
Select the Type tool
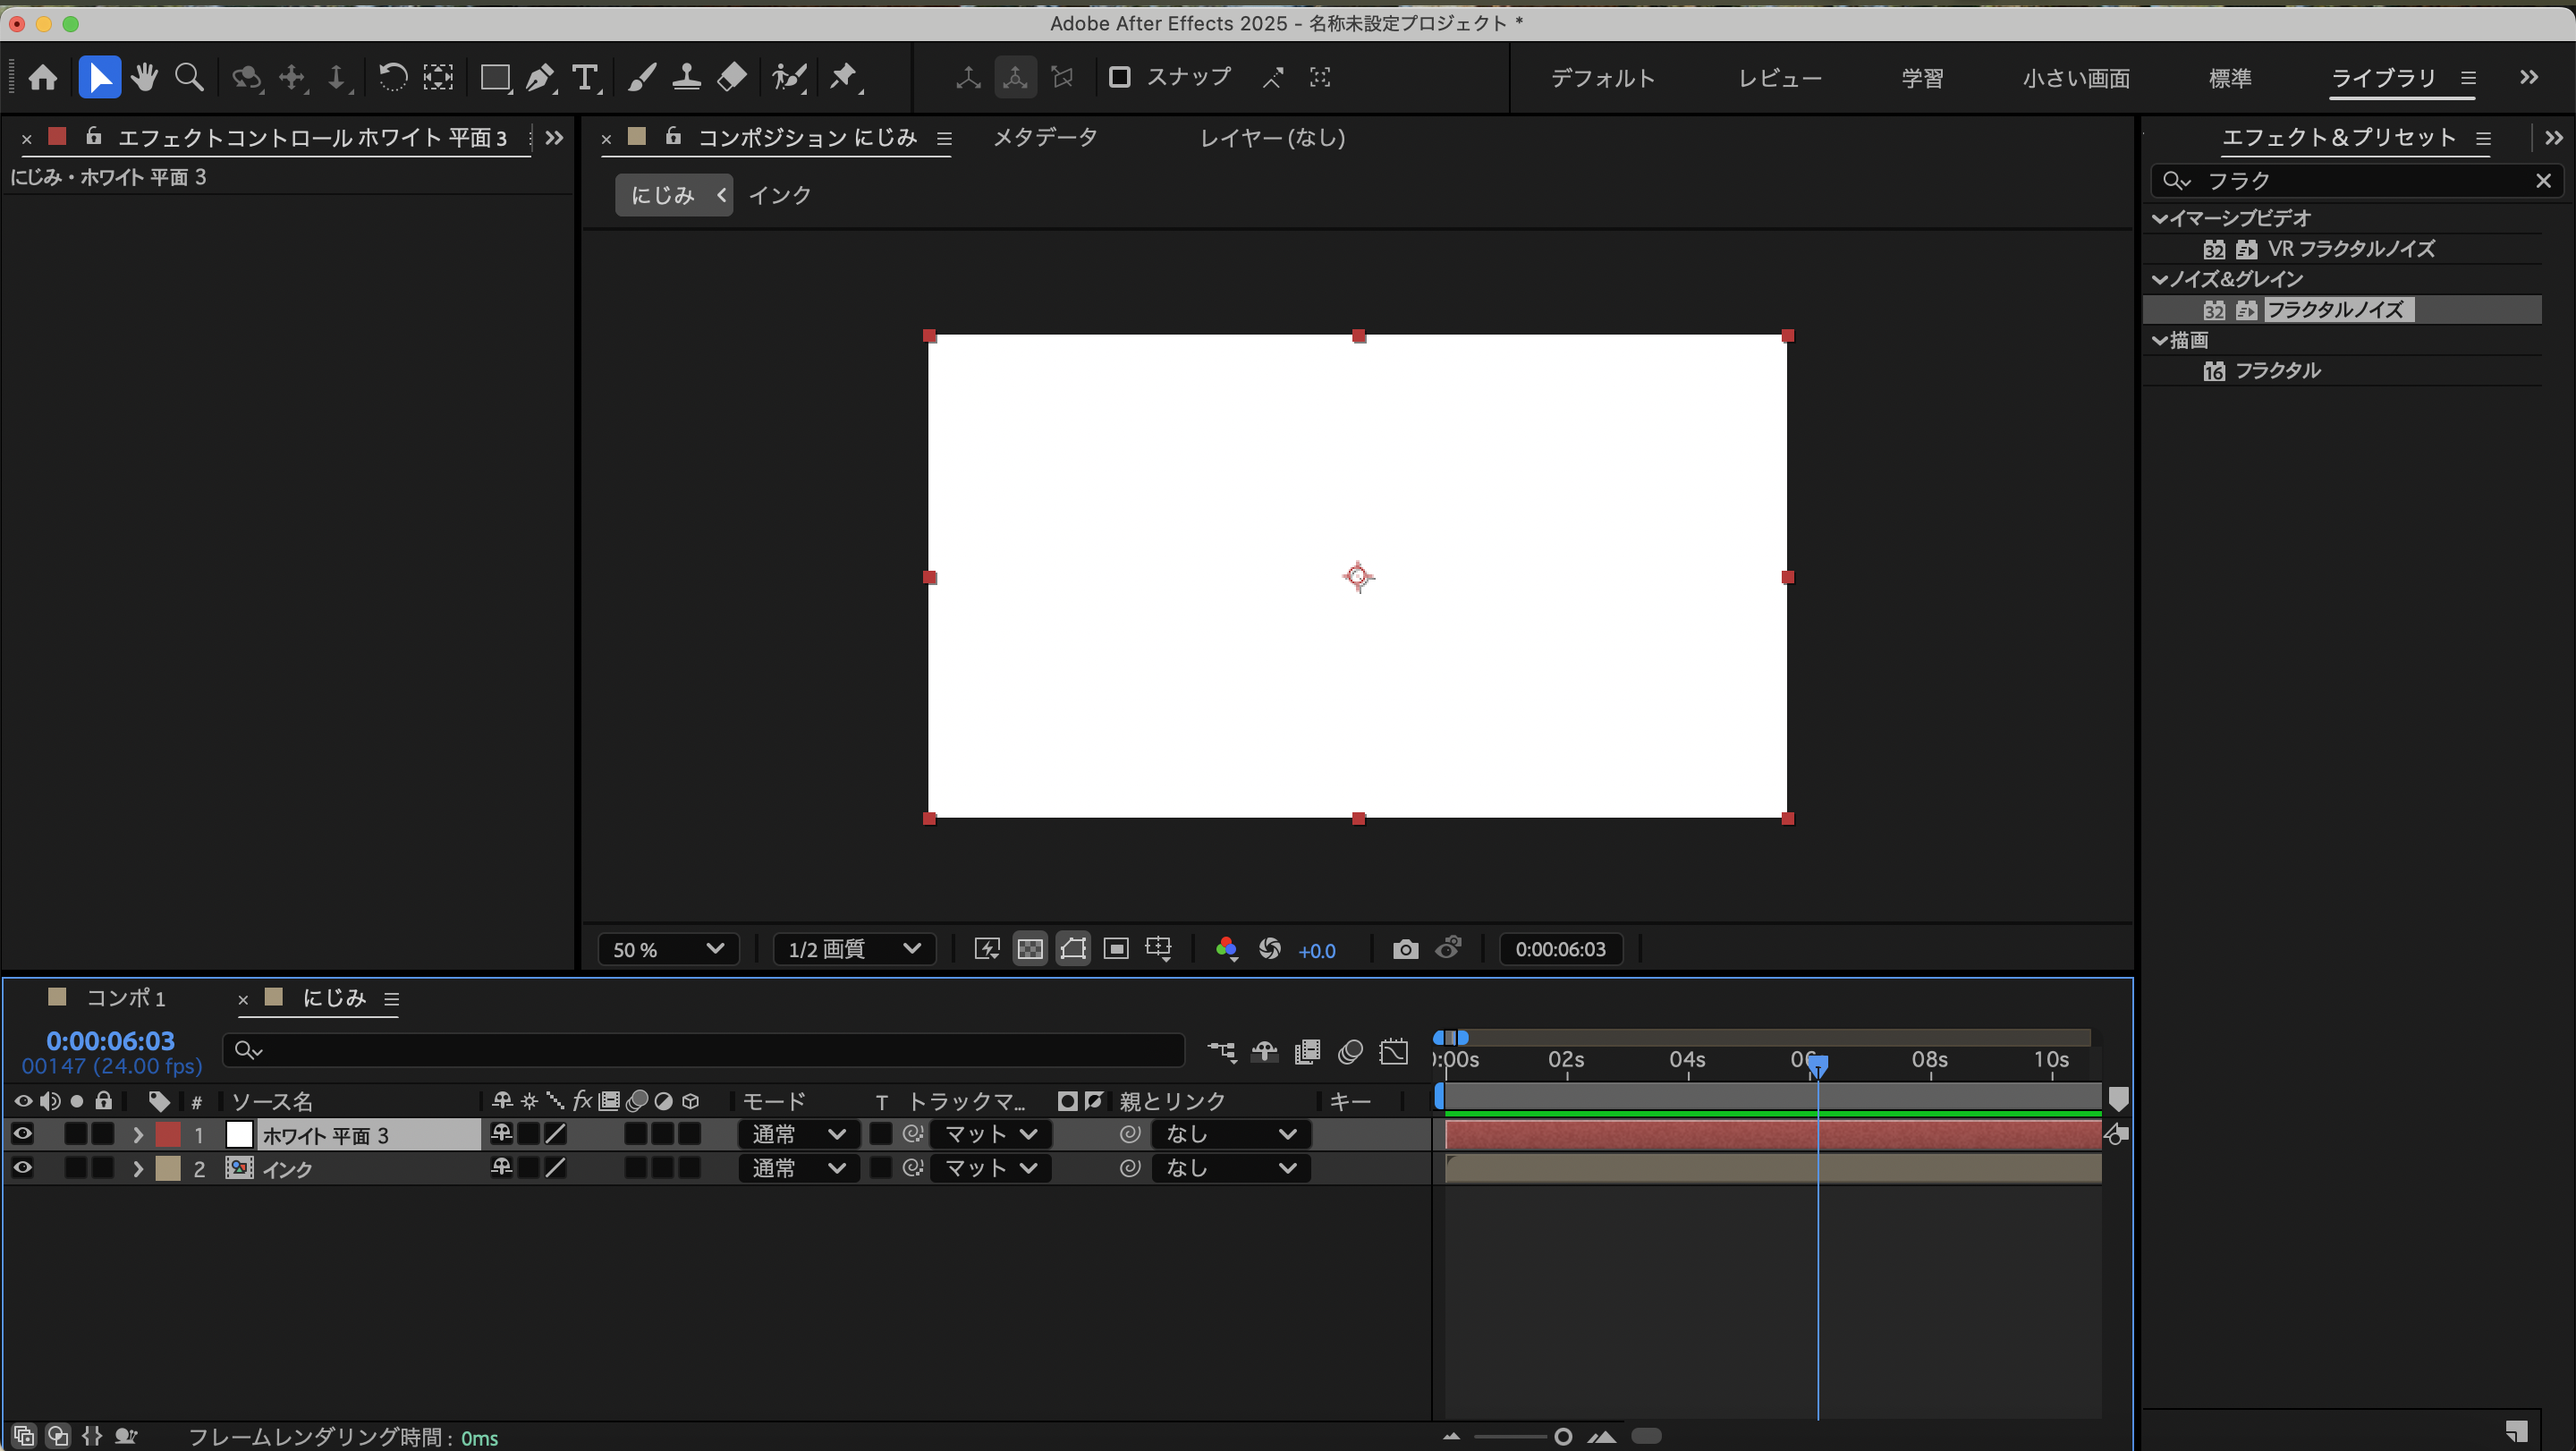(x=585, y=77)
